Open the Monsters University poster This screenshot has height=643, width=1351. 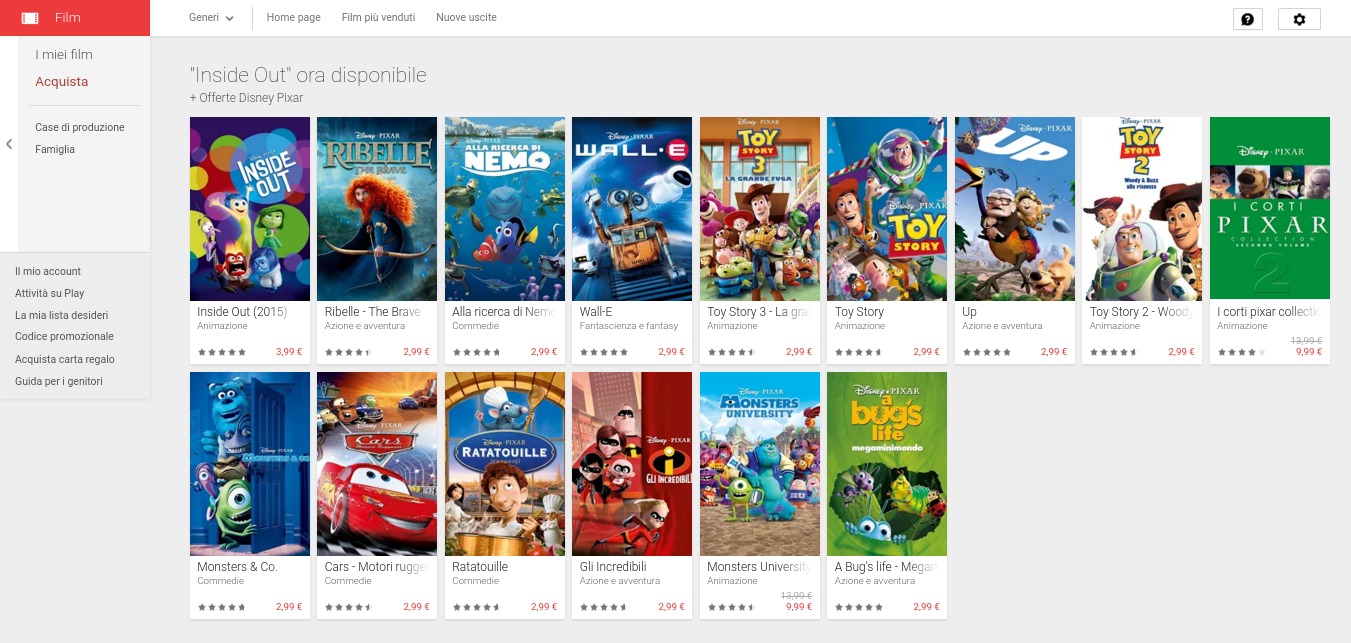760,464
